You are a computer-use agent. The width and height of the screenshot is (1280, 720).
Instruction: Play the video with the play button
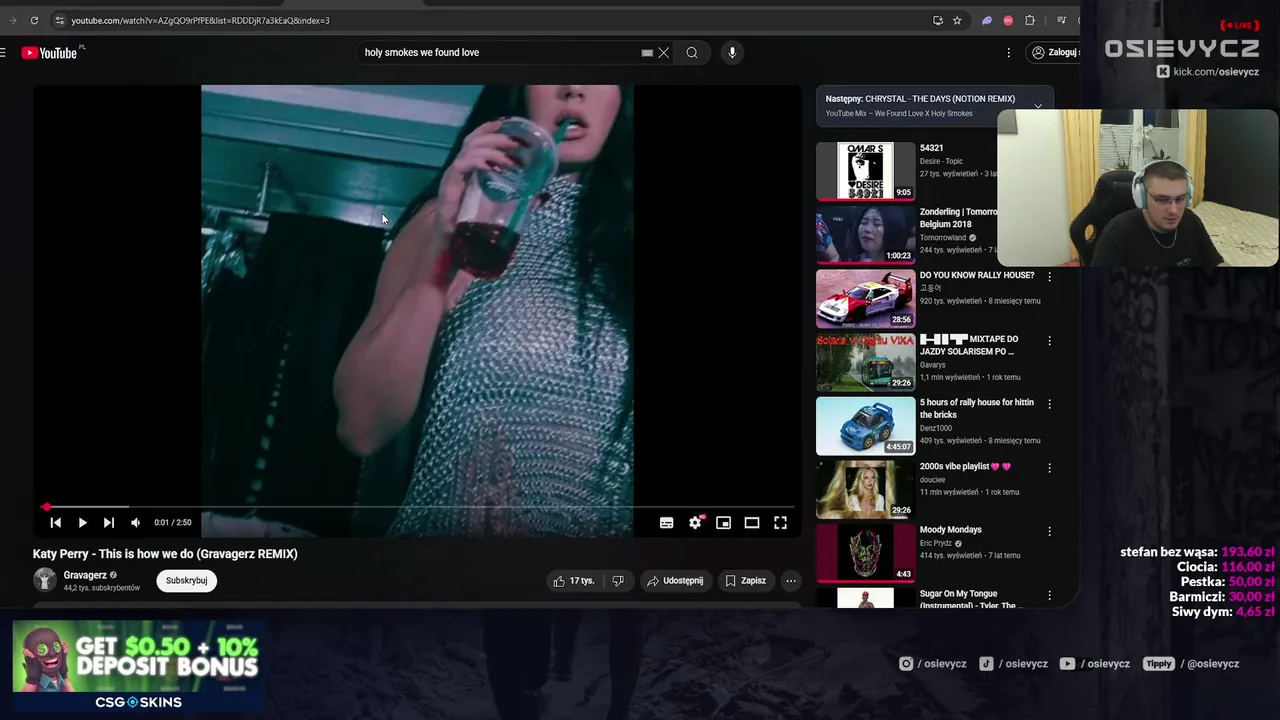(82, 523)
